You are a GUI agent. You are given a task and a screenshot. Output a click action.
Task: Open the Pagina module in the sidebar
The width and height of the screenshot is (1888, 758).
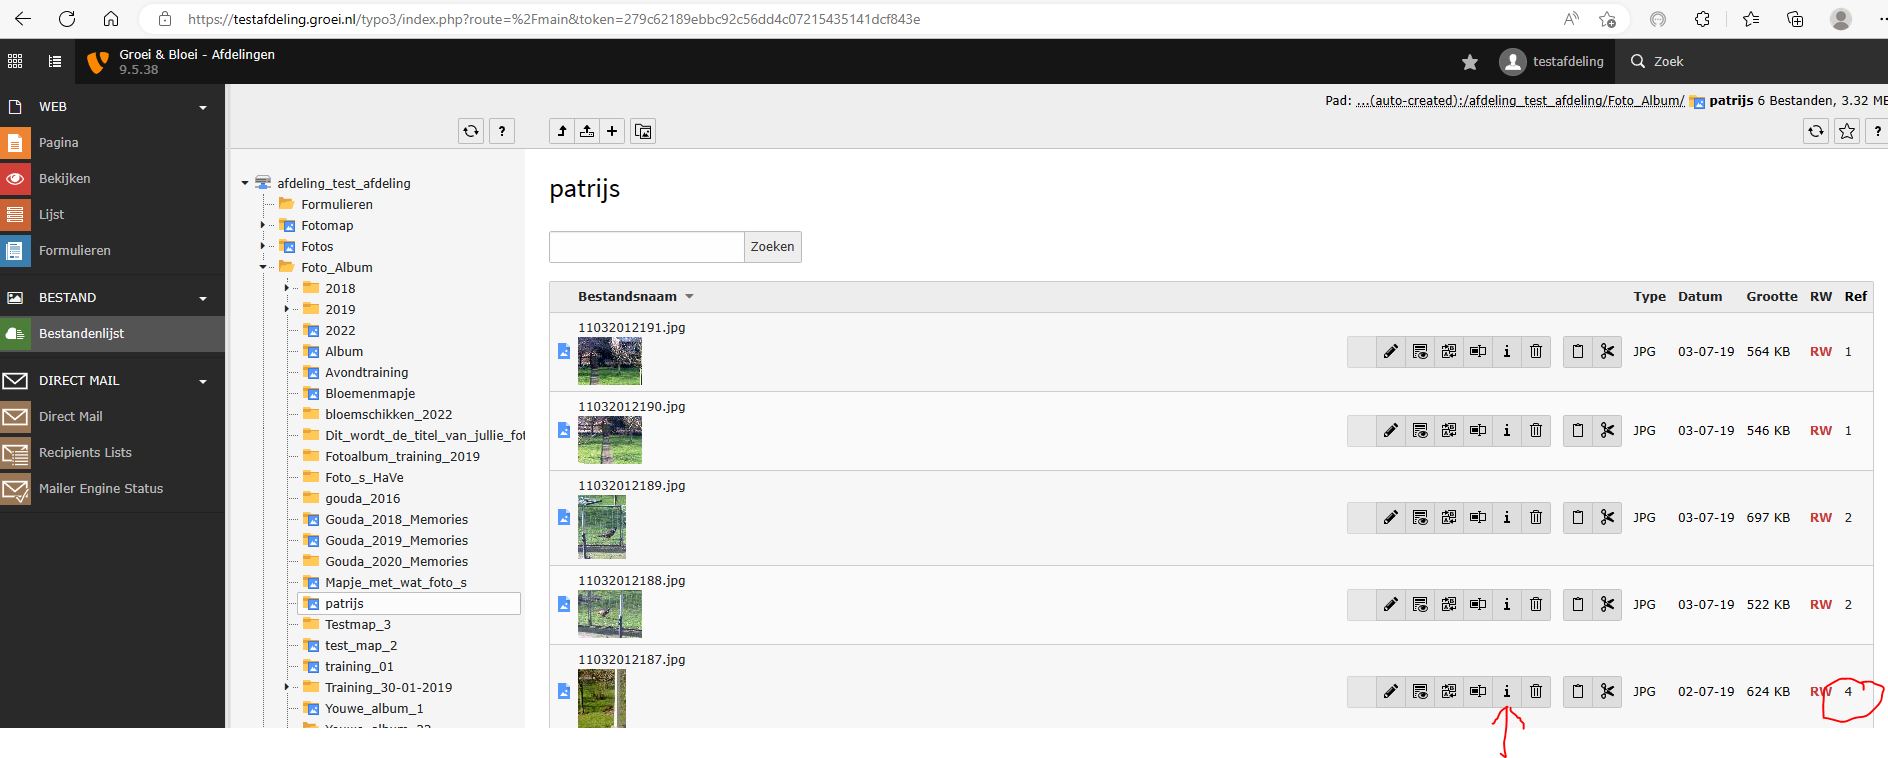tap(58, 143)
